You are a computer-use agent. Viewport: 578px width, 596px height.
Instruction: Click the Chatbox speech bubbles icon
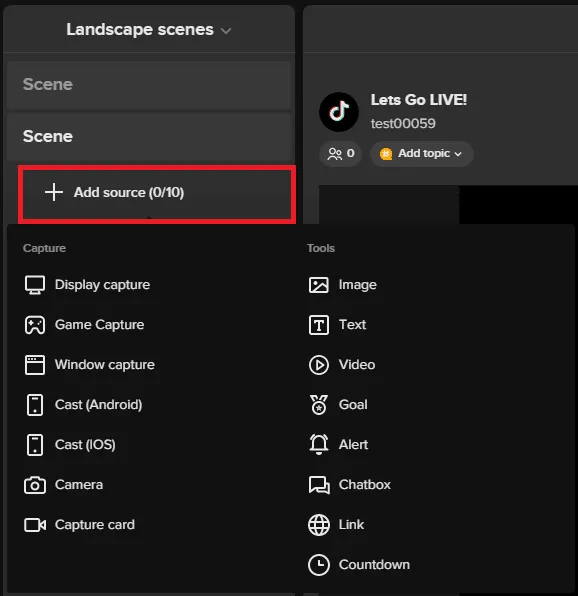click(x=319, y=485)
